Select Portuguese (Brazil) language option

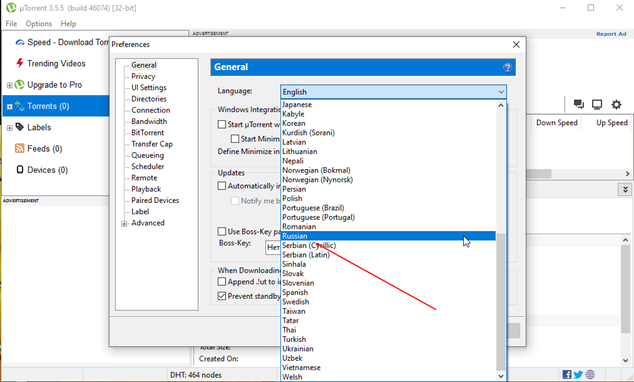[x=388, y=208]
